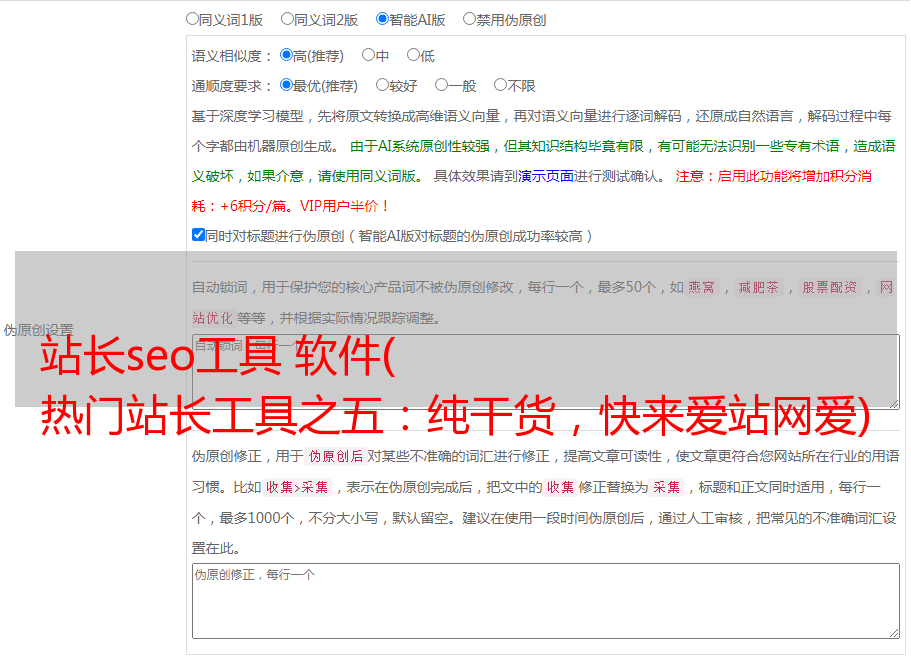The image size is (911, 658).
Task: Click into the 自动锁词 textarea
Action: coord(546,372)
